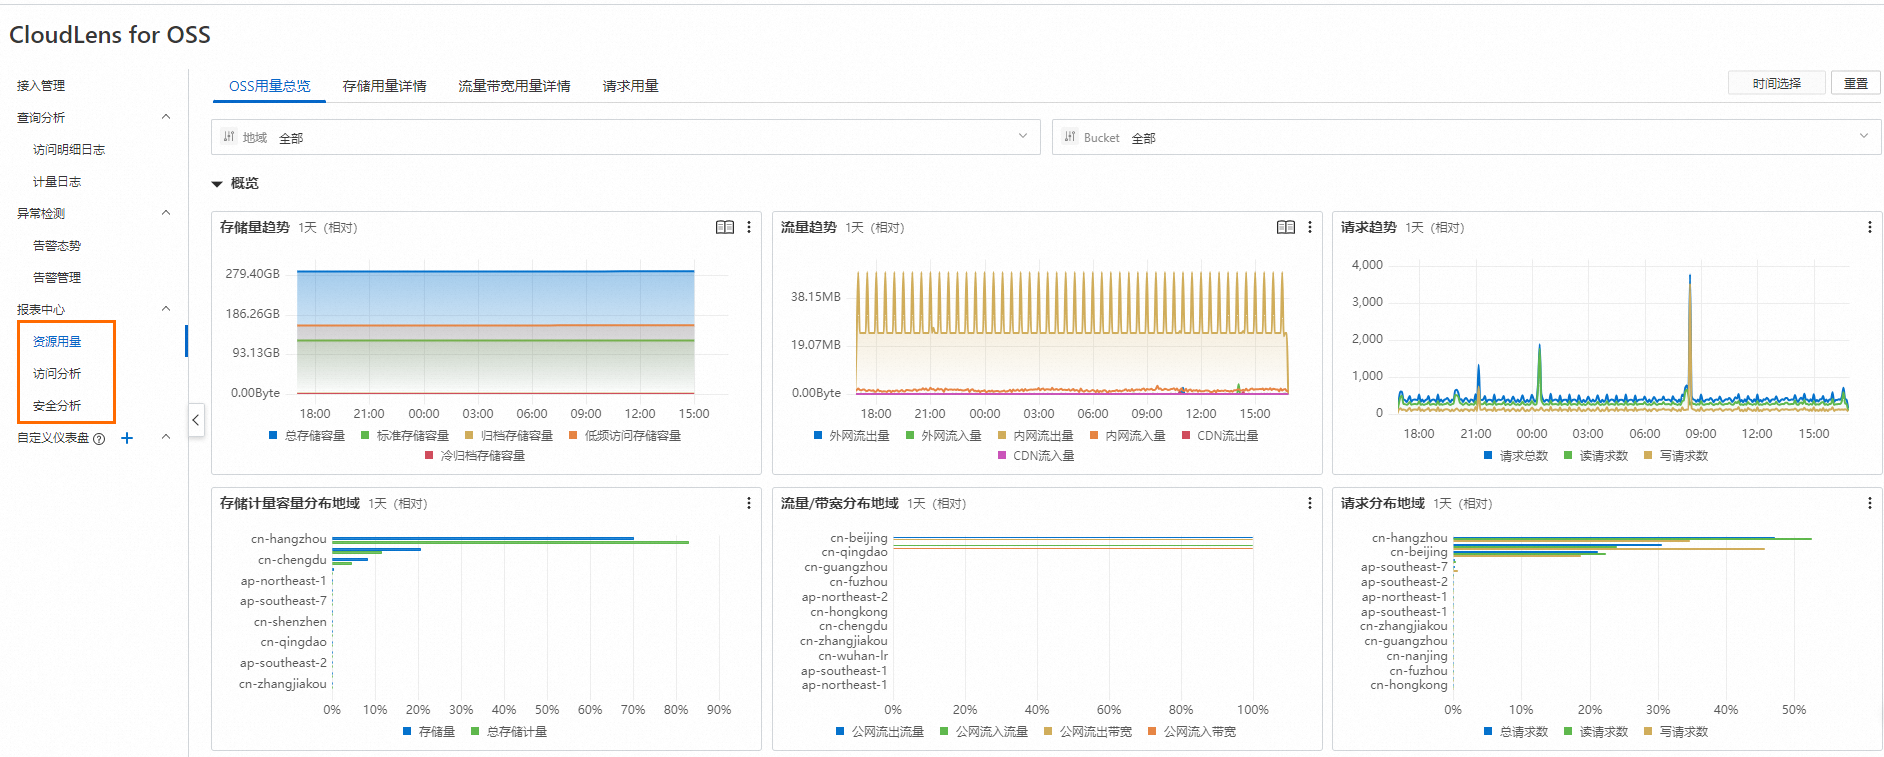Collapse the left sidebar with arrow handle
Screen dimensions: 1884x757
196,420
